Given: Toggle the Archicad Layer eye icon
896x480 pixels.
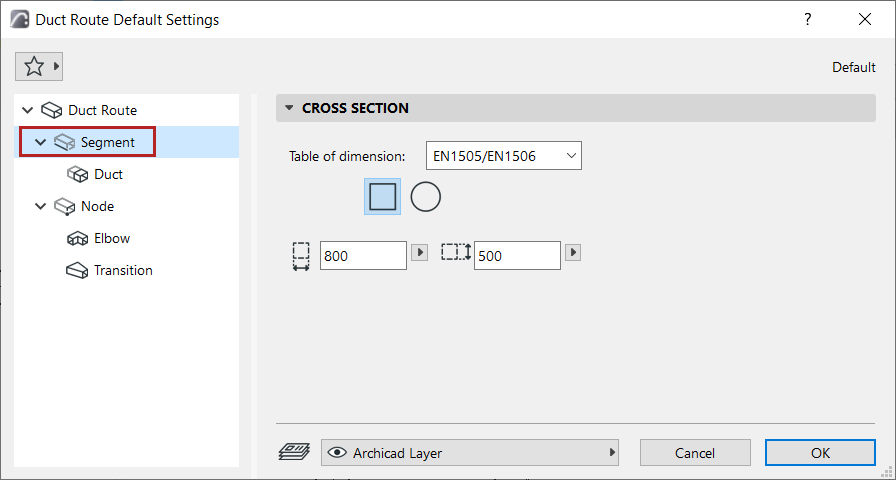Looking at the screenshot, I should pyautogui.click(x=337, y=453).
